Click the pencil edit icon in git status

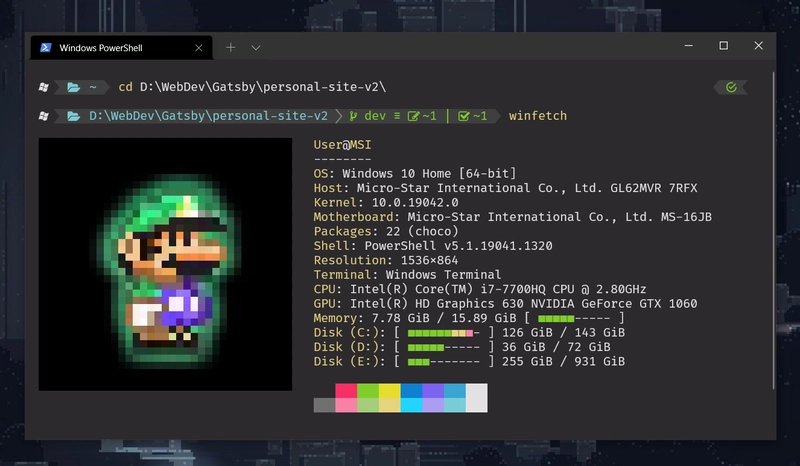coord(413,116)
